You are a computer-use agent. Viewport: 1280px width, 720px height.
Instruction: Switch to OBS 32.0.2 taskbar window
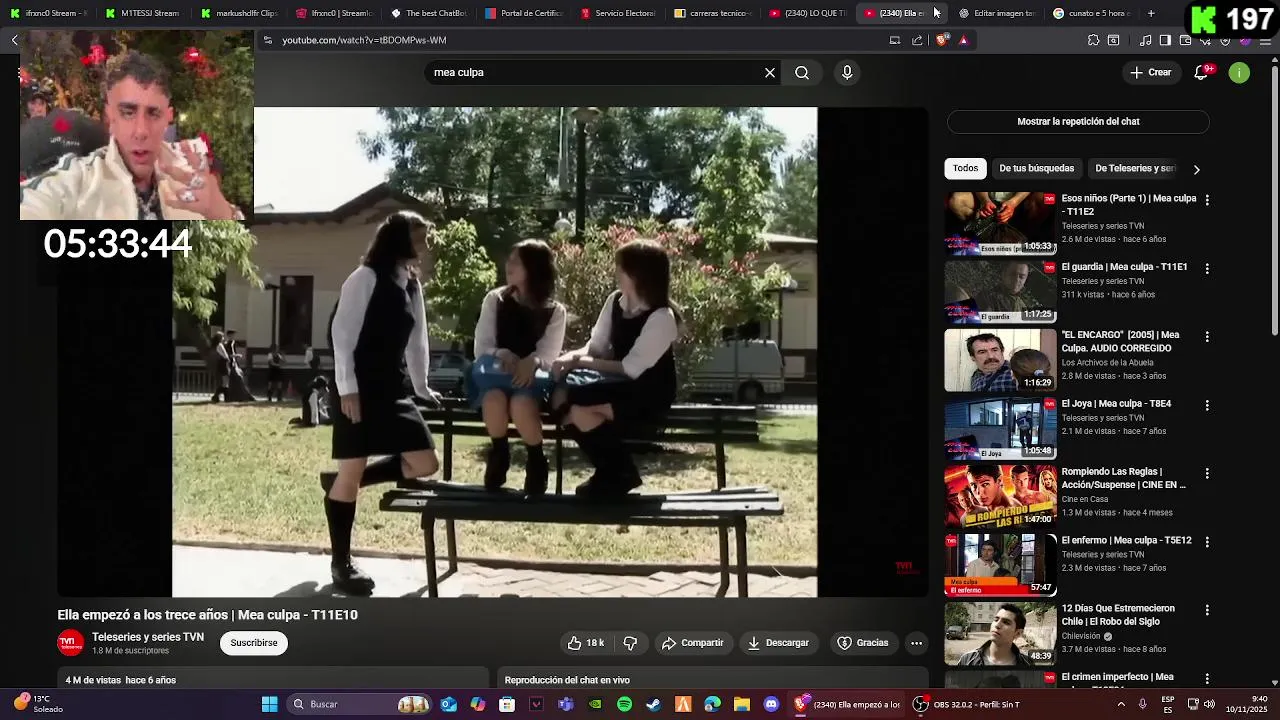966,704
